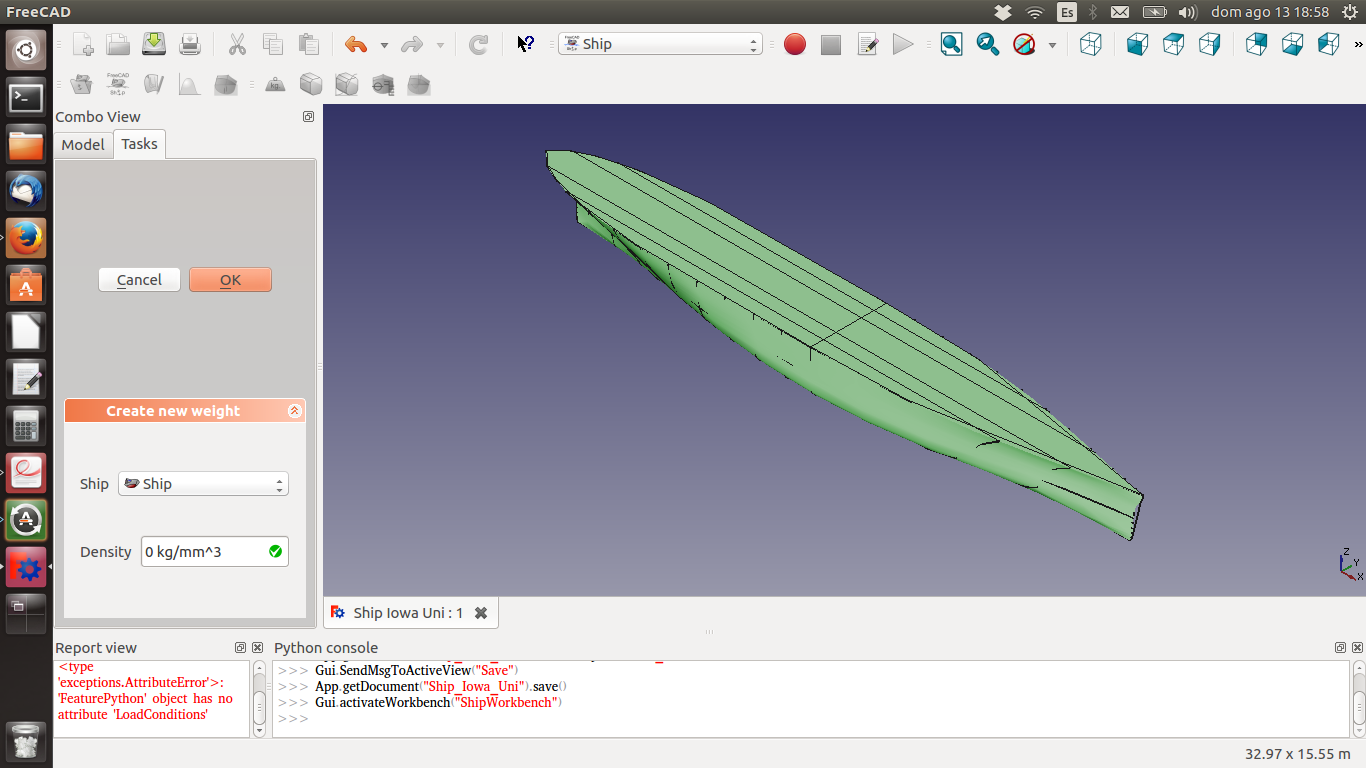Screen dimensions: 1366x768
Task: Switch to the front view cube icon
Action: pos(1137,44)
